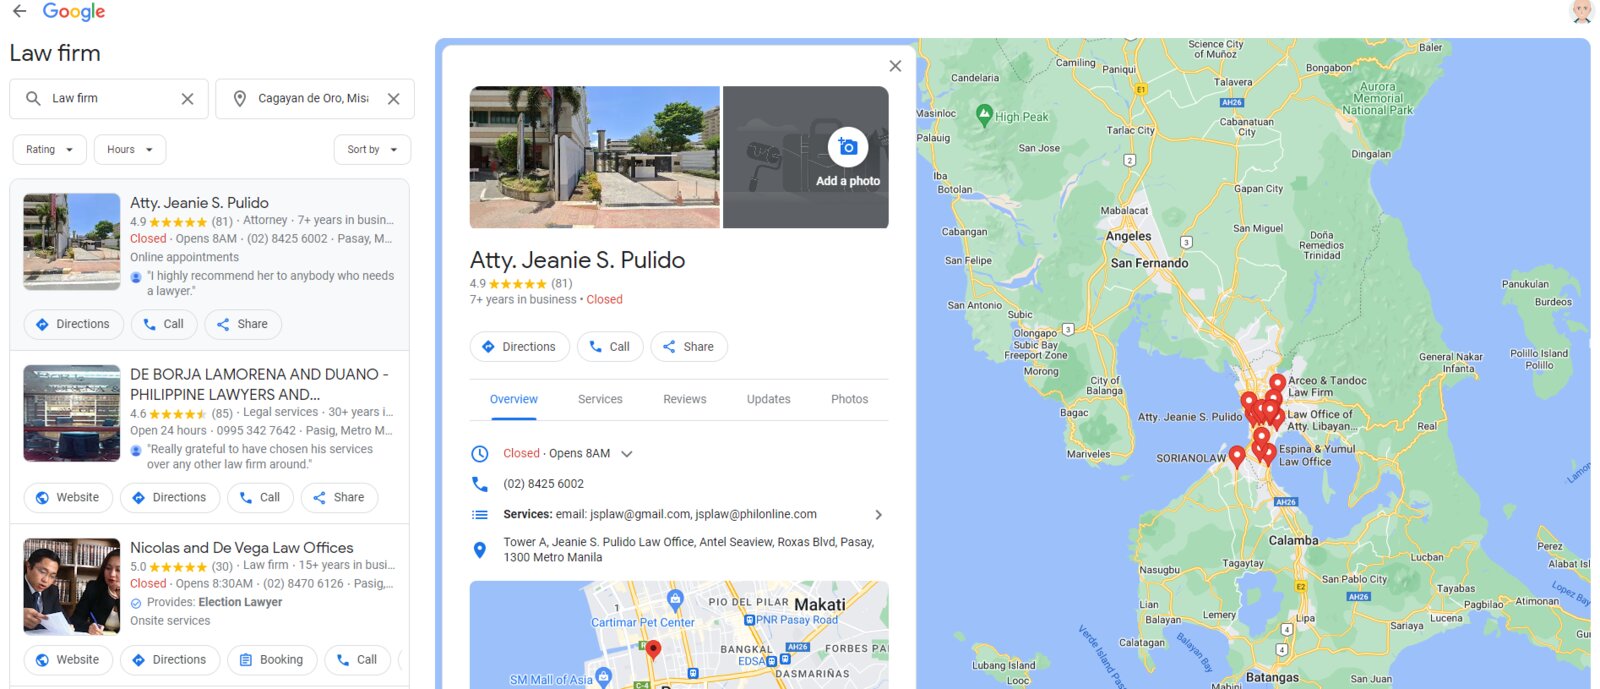
Task: Switch to the Overview tab
Action: click(x=514, y=399)
